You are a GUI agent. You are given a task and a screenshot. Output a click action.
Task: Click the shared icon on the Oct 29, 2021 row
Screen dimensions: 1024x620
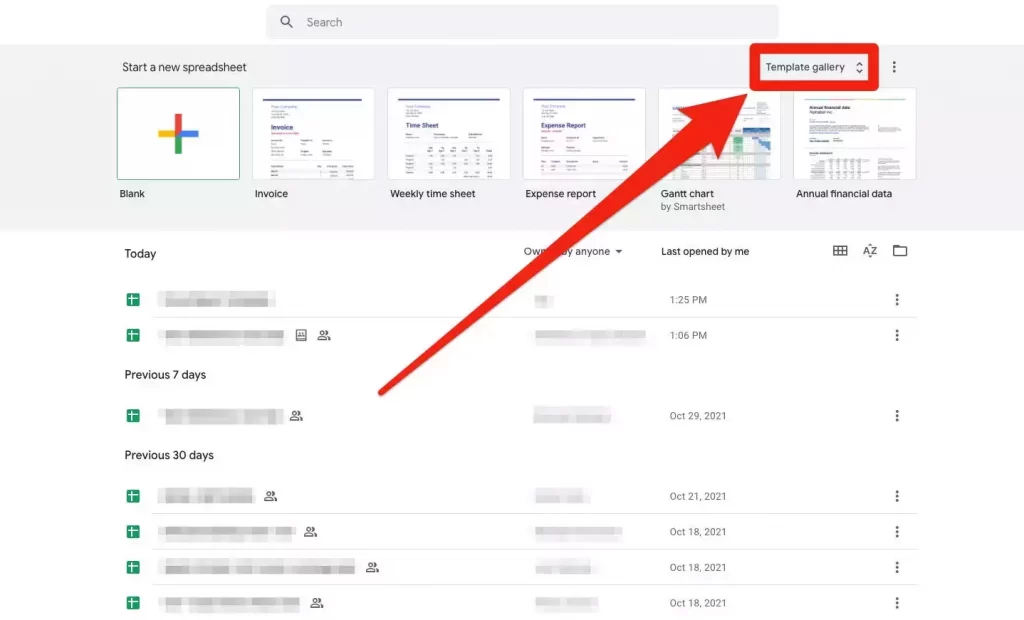coord(296,416)
